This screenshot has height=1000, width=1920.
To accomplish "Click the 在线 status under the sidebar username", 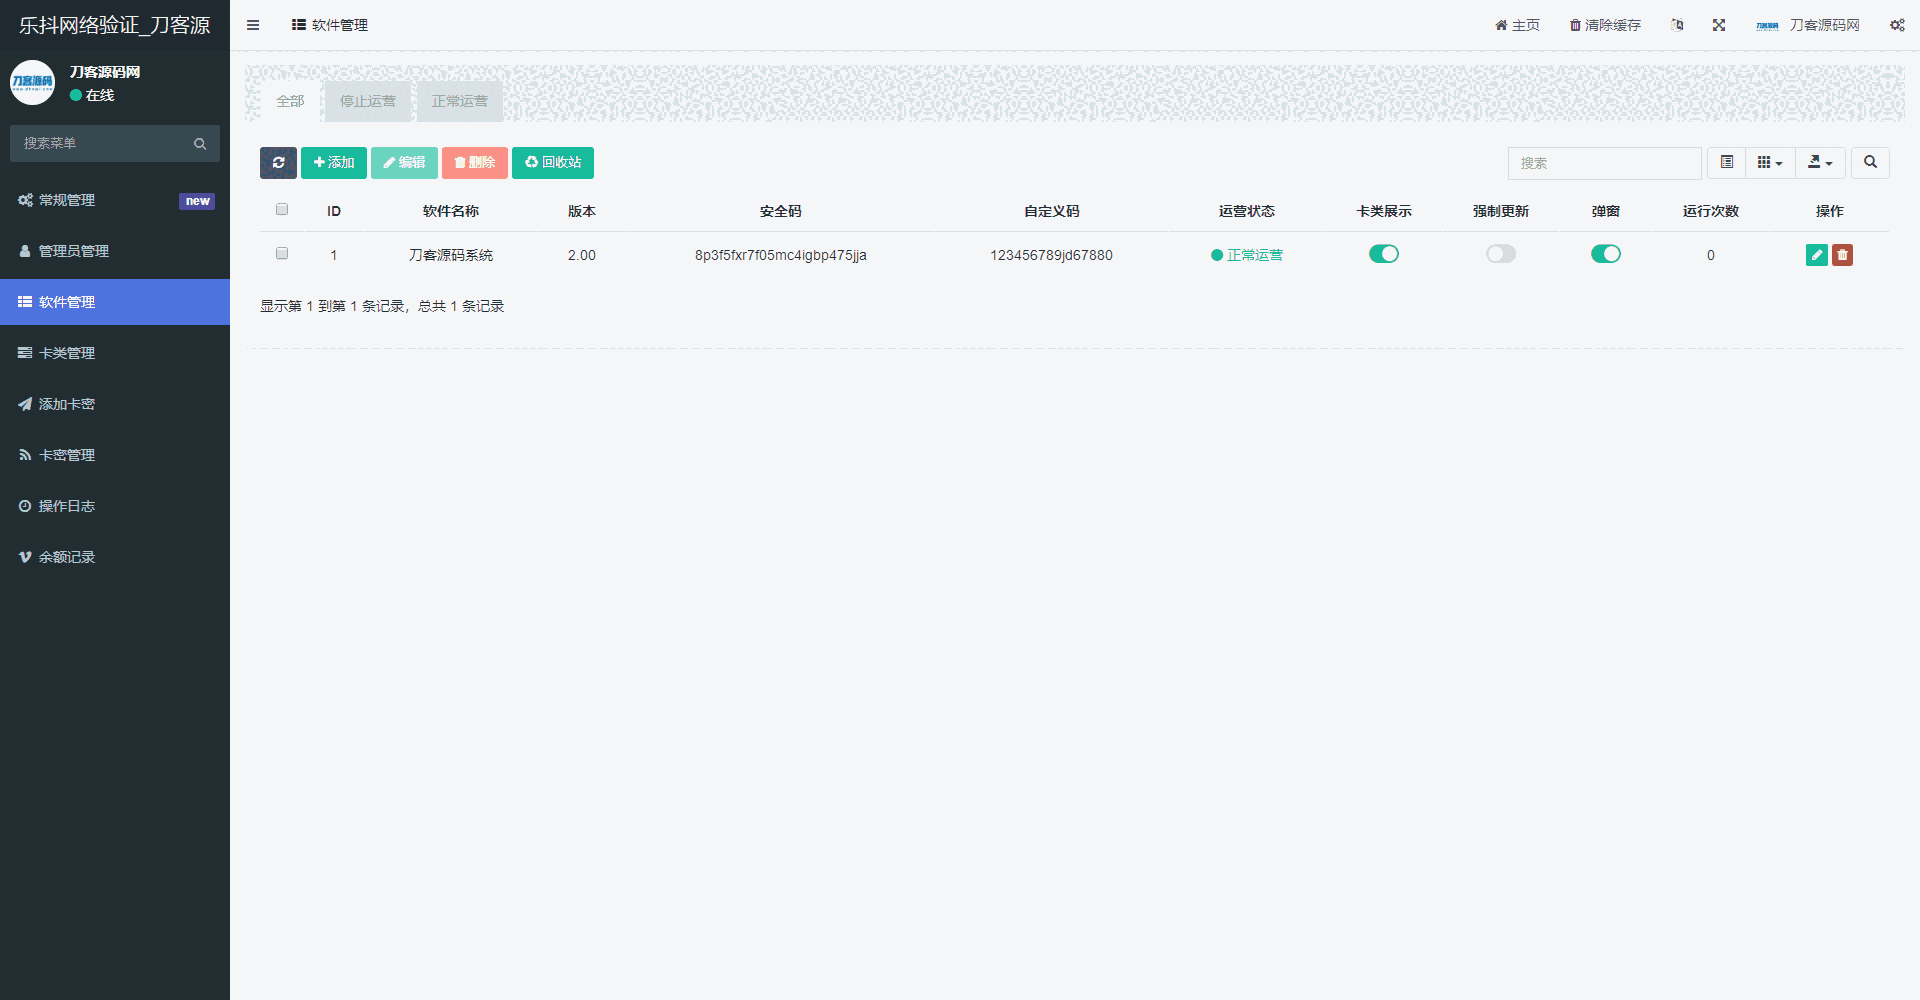I will pyautogui.click(x=92, y=95).
